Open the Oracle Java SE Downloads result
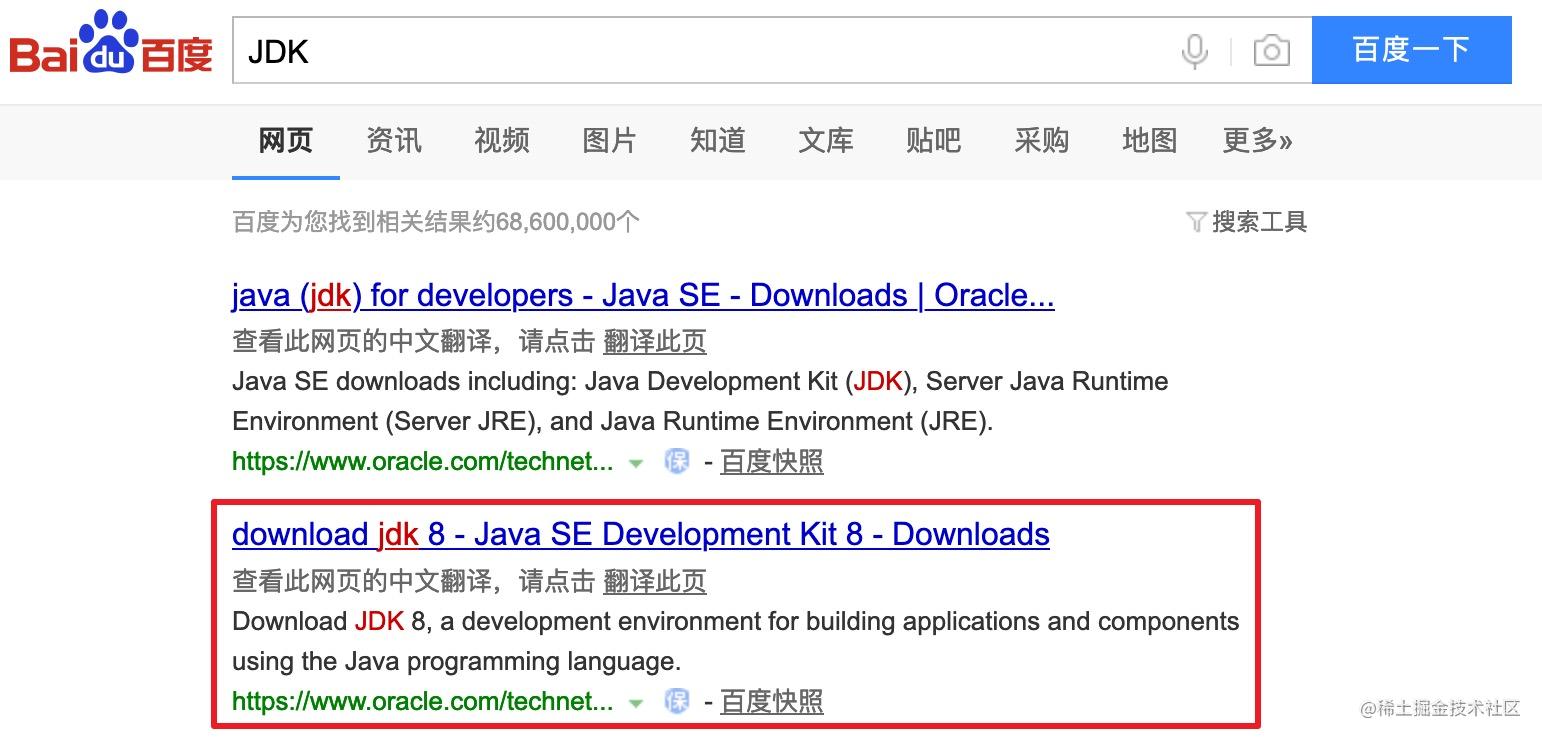Image resolution: width=1542 pixels, height=740 pixels. click(642, 295)
